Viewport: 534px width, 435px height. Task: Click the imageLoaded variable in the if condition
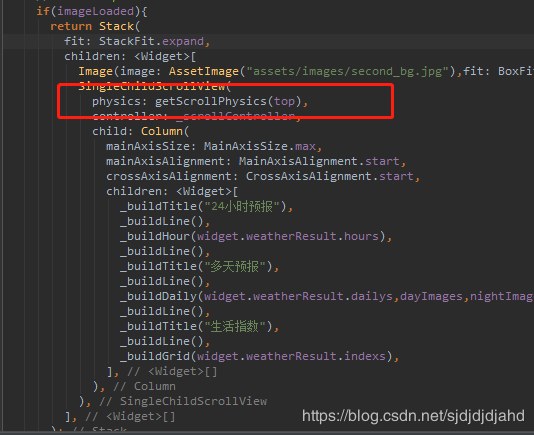[96, 12]
